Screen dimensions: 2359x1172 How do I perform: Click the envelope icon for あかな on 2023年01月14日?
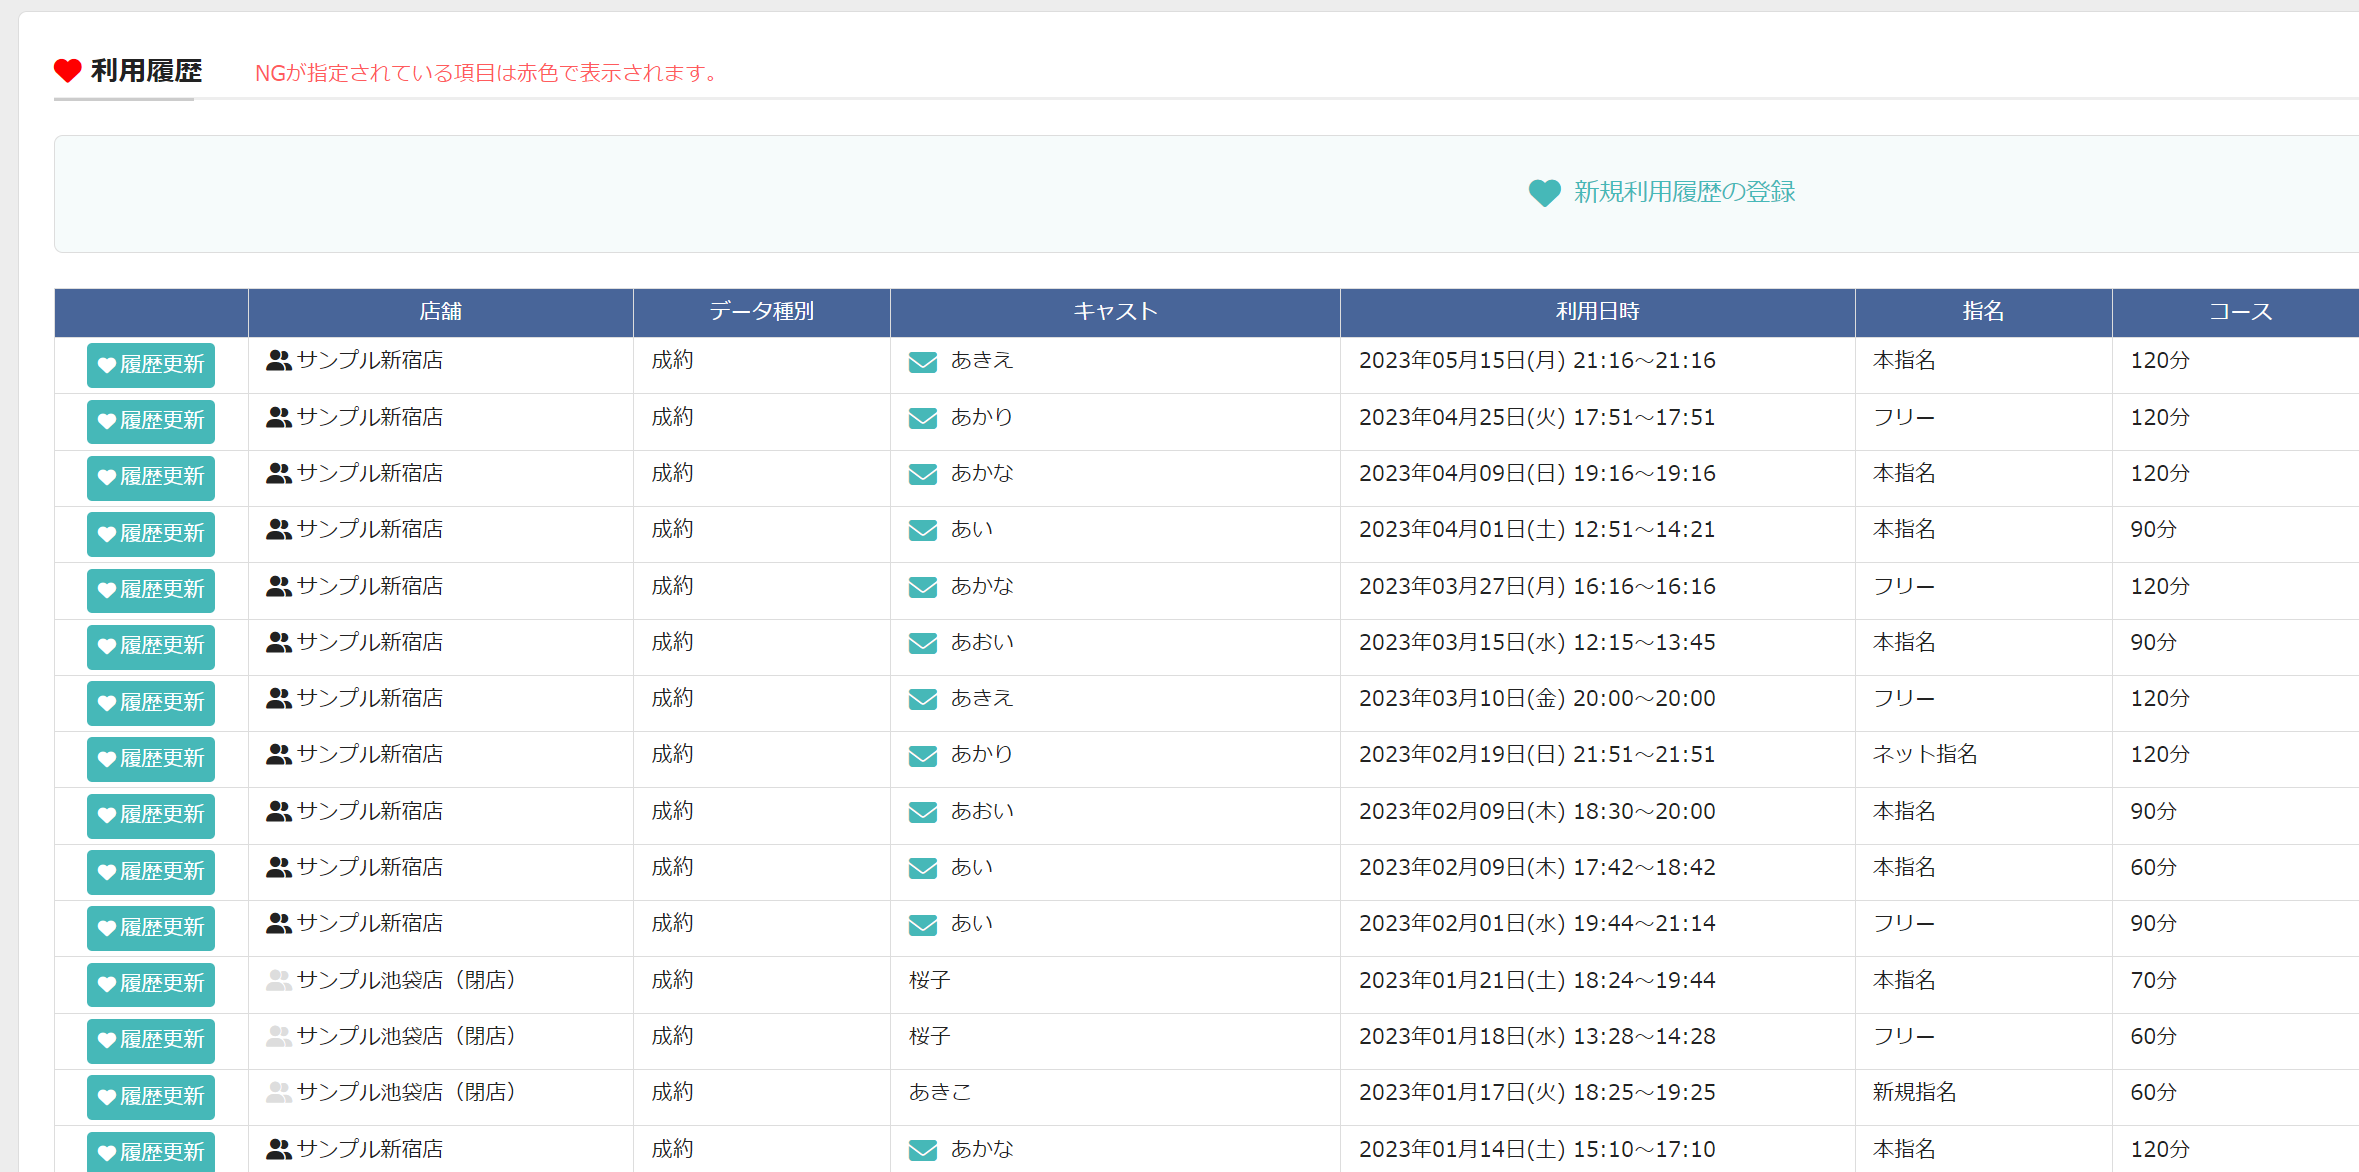tap(922, 1150)
